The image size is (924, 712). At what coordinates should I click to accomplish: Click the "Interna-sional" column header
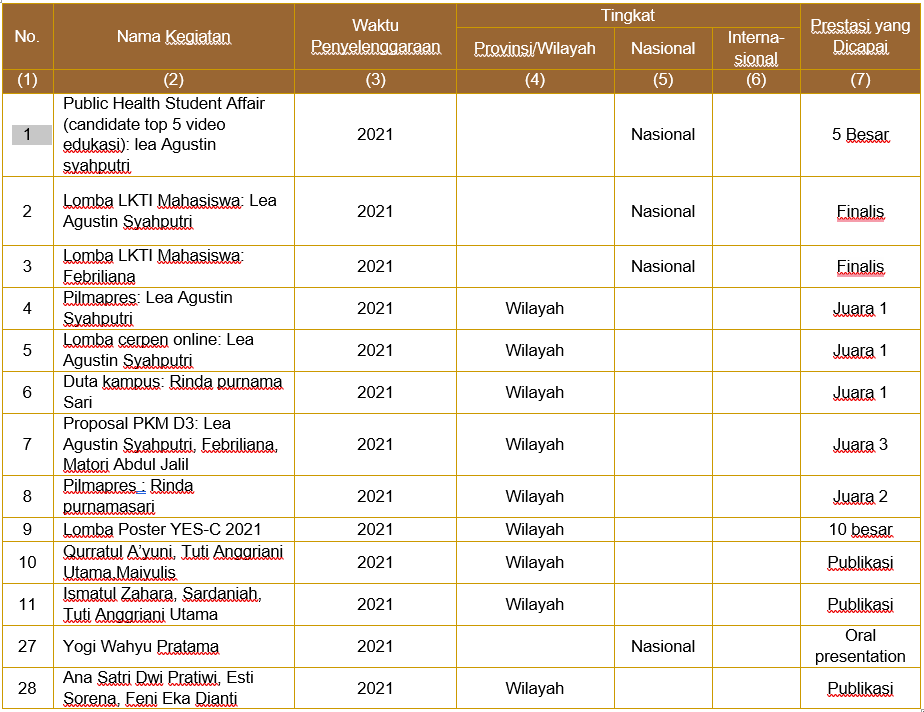click(x=755, y=48)
